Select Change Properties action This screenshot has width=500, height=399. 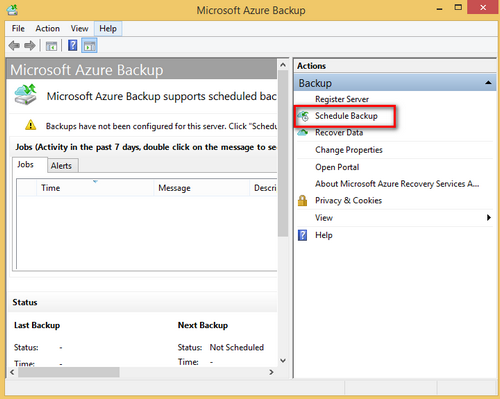349,150
